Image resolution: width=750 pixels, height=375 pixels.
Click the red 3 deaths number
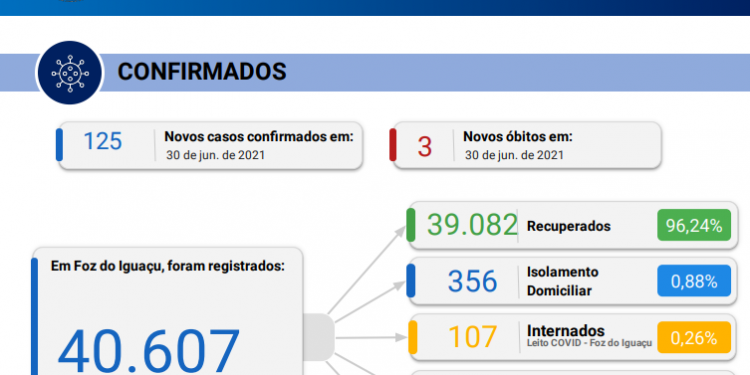pos(425,147)
